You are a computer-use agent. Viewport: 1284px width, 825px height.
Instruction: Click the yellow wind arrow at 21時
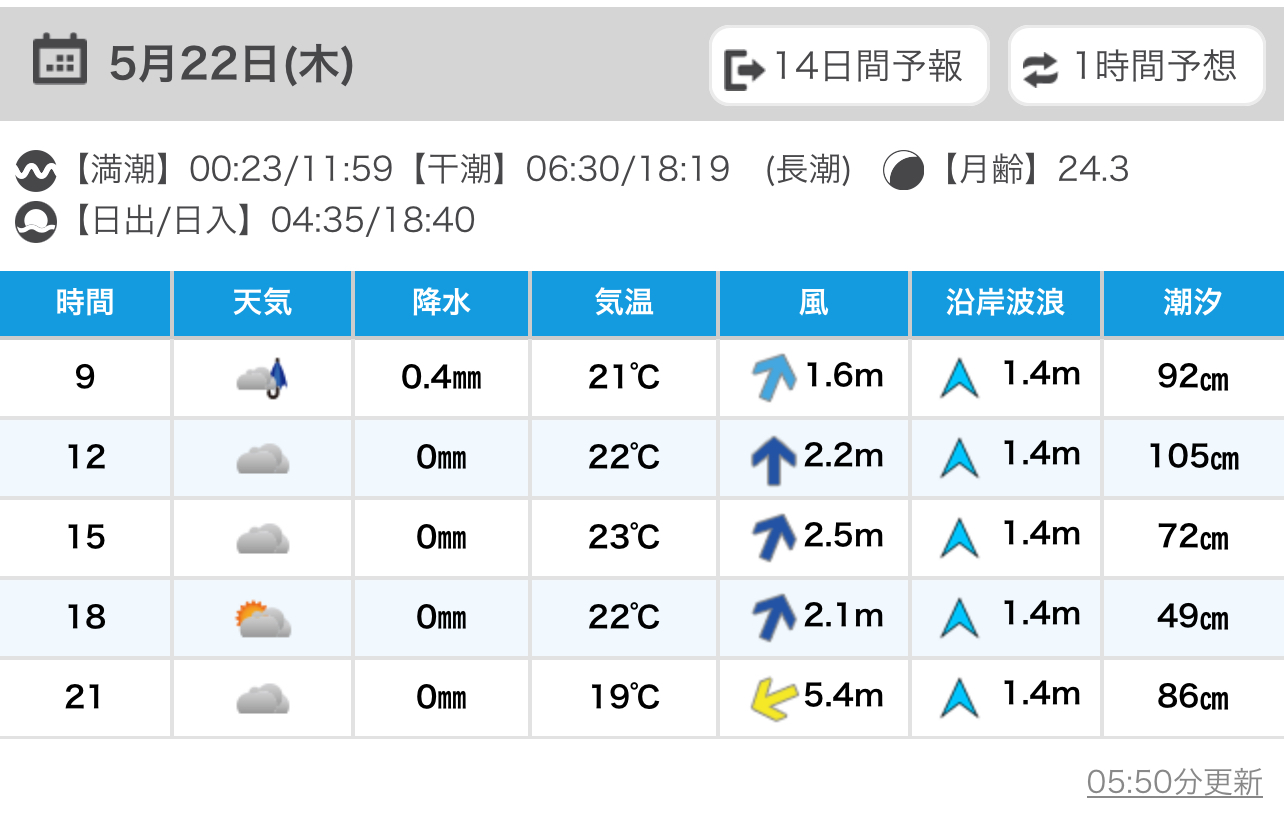[774, 698]
